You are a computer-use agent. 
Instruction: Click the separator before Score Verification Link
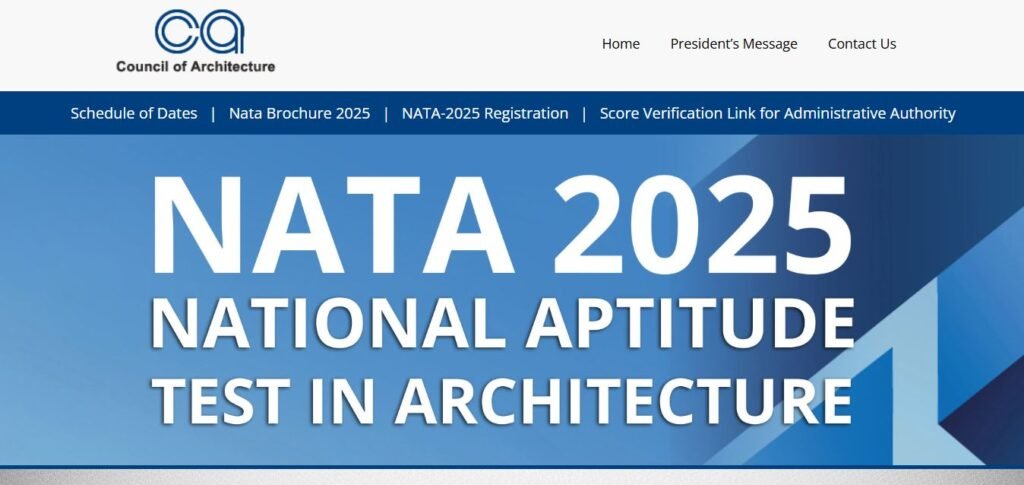(x=584, y=114)
